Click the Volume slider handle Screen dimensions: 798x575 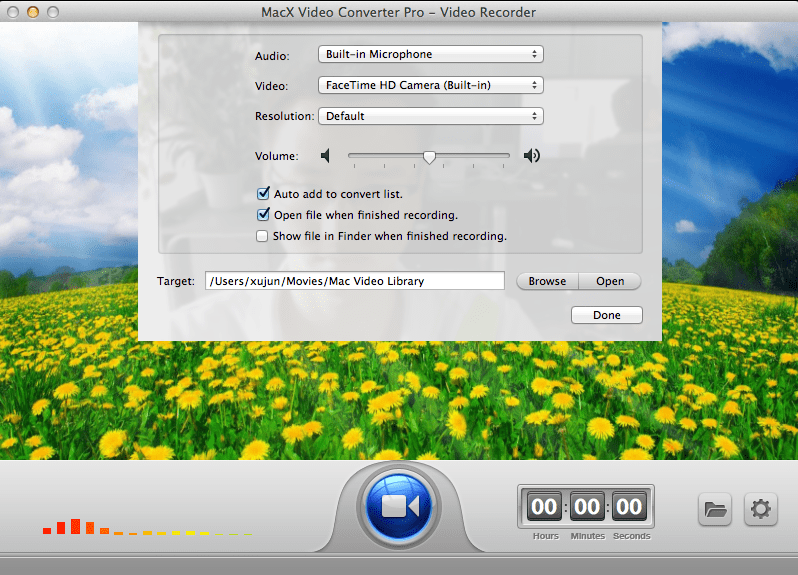[429, 157]
